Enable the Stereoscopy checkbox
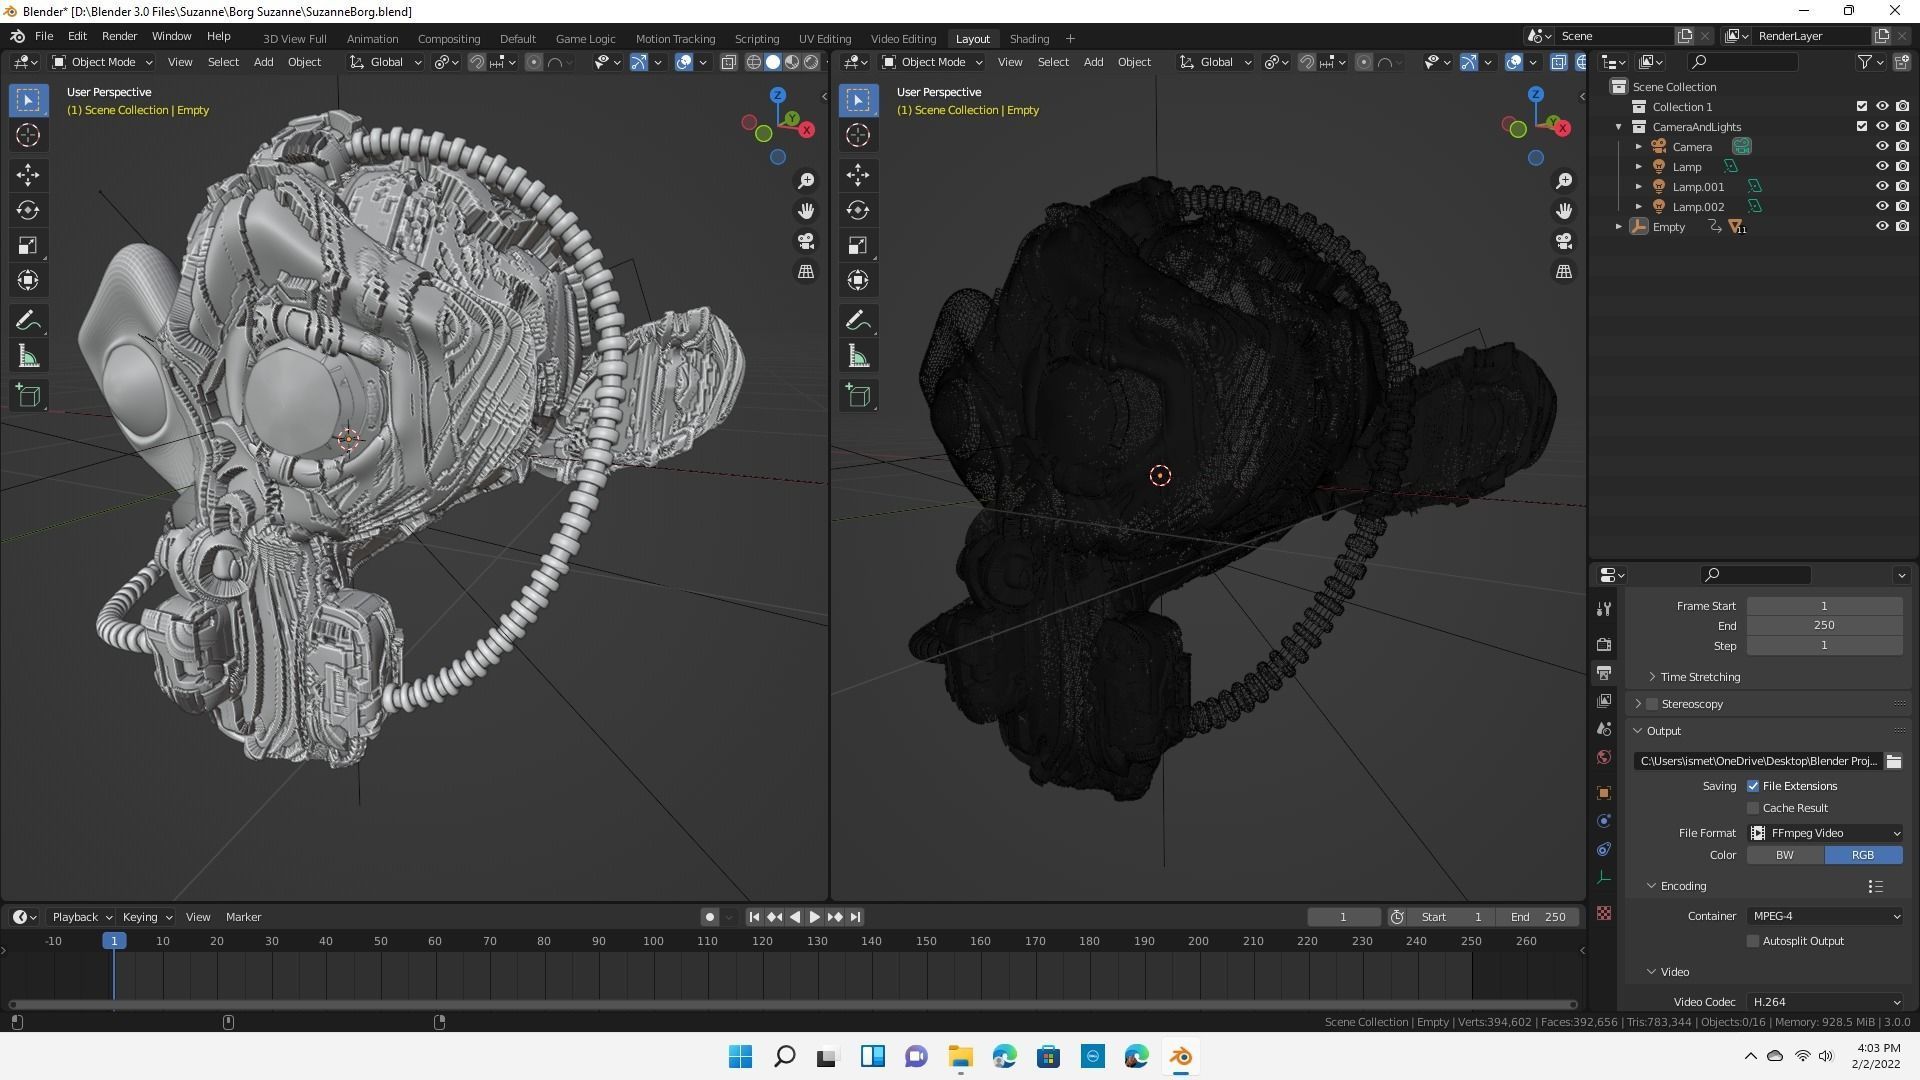Screen dimensions: 1920x1080 (x=1652, y=704)
